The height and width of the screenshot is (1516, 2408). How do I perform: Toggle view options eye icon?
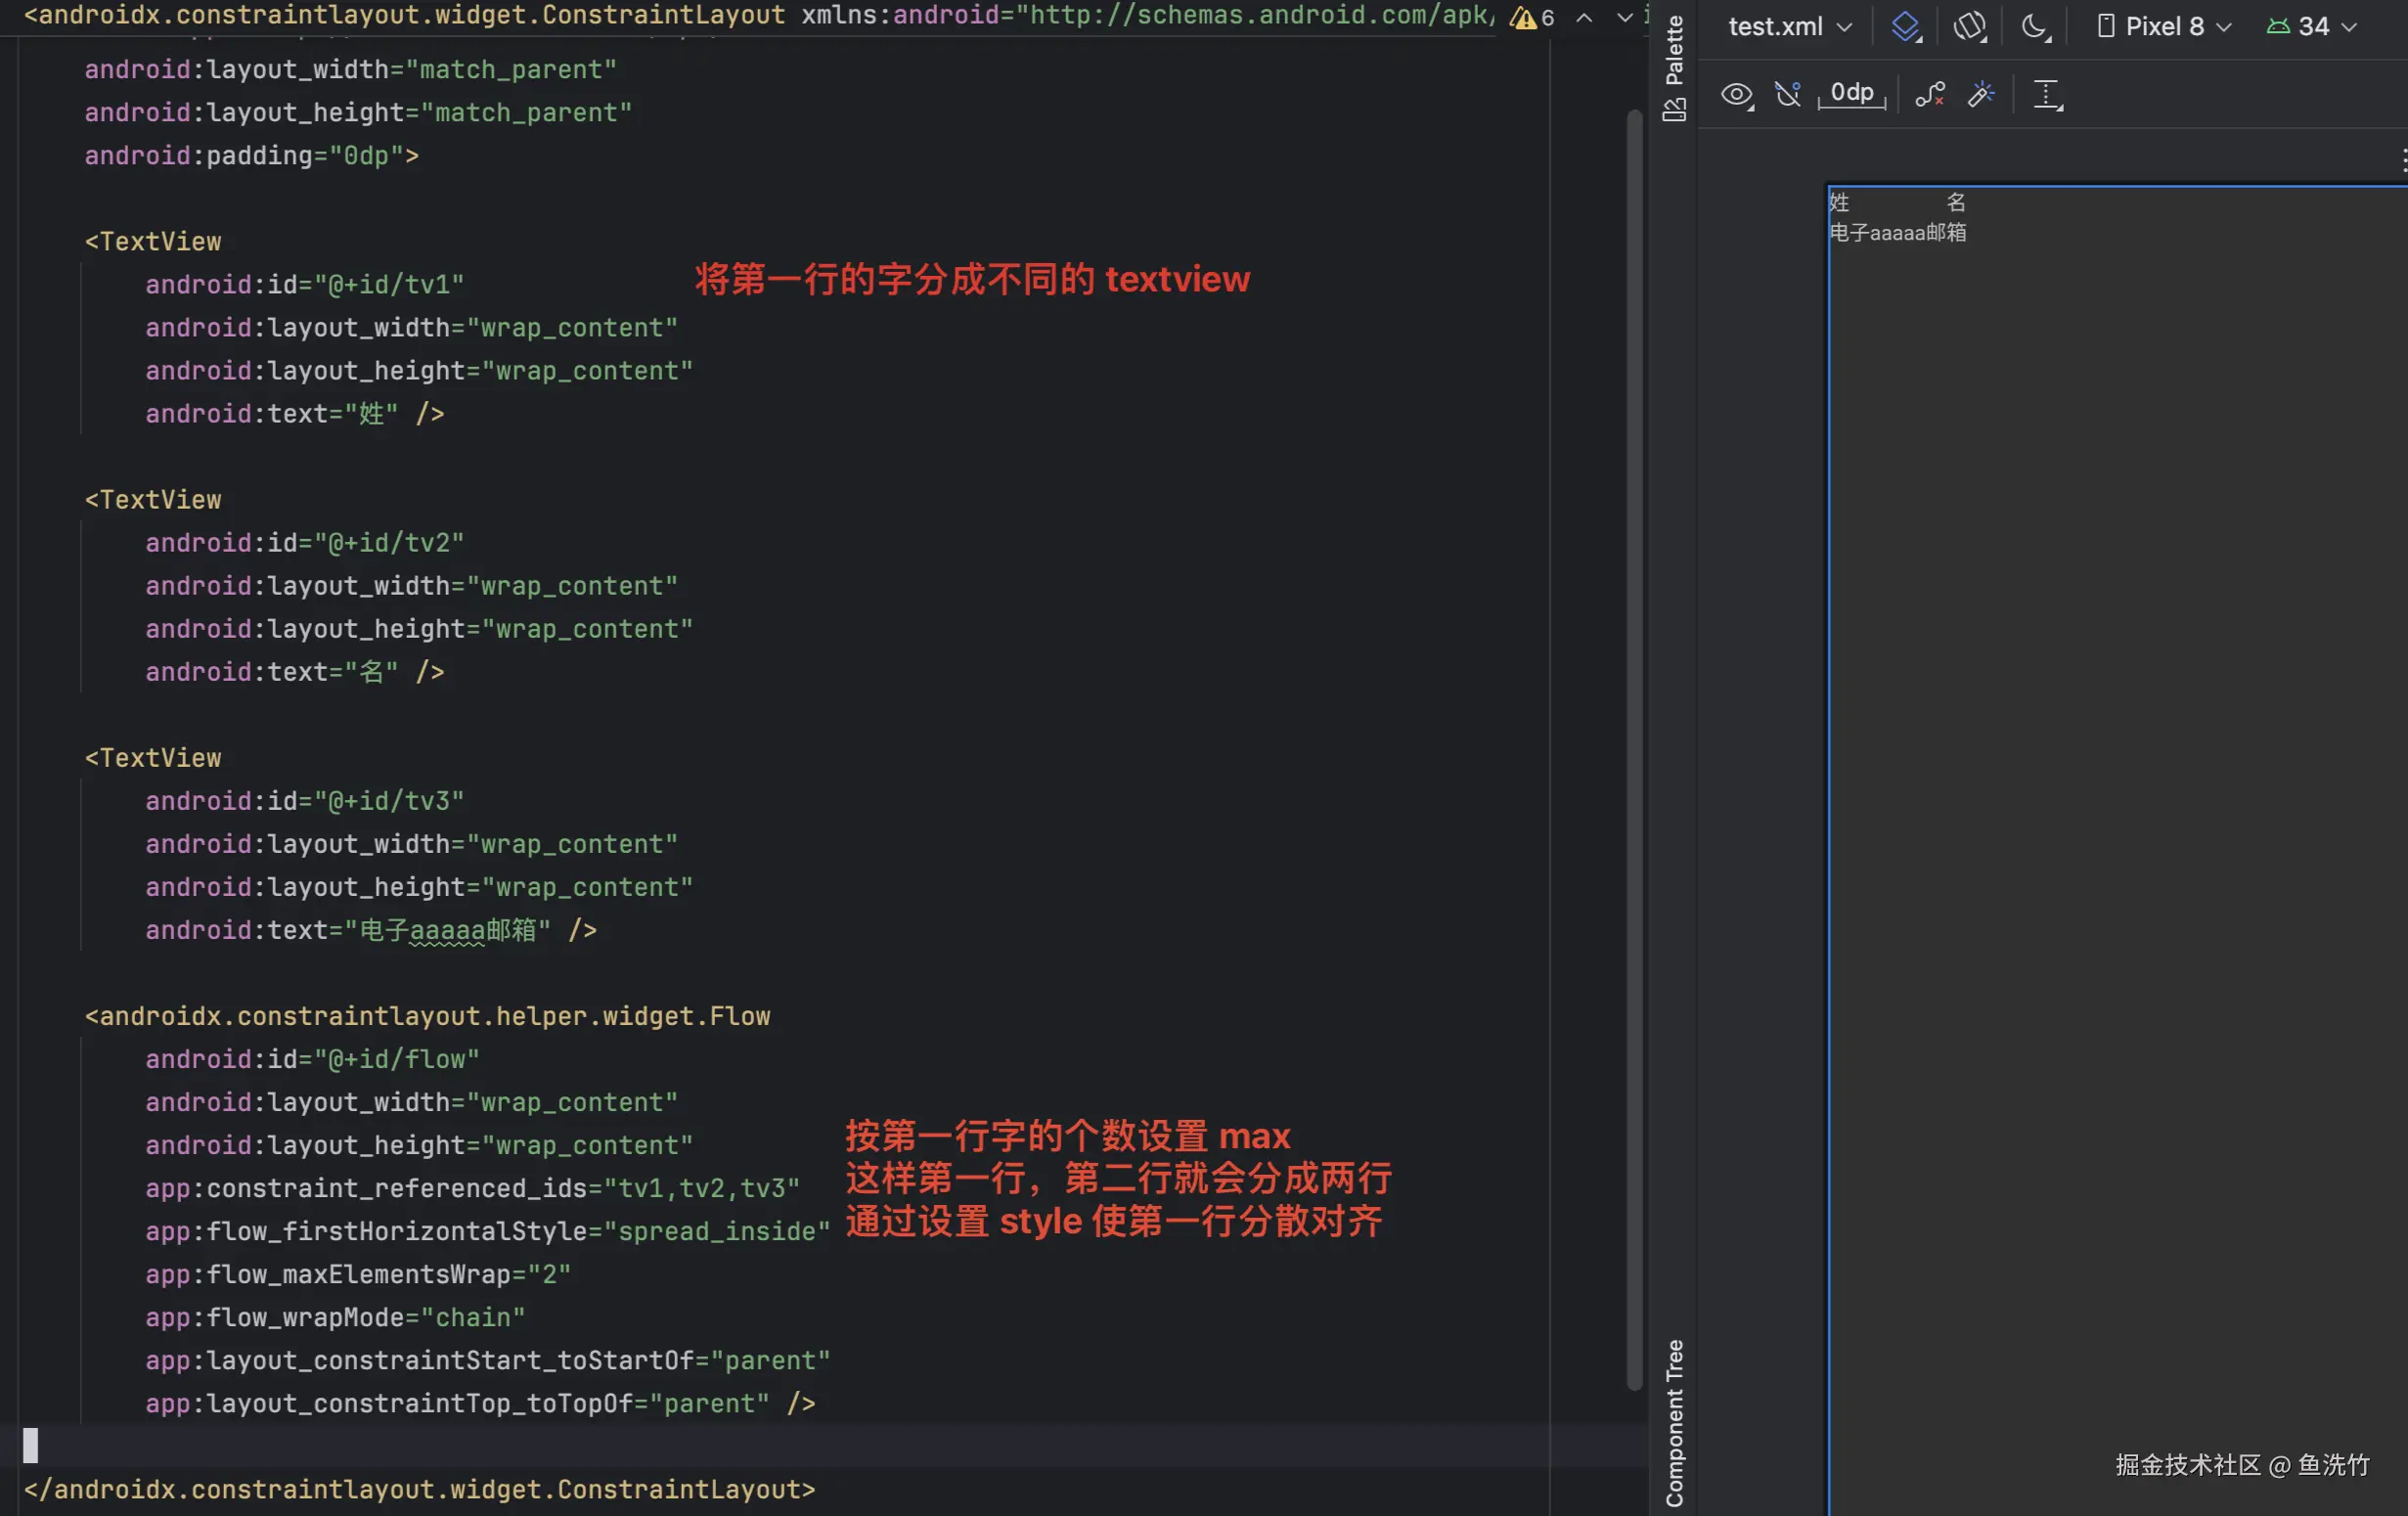click(1736, 94)
